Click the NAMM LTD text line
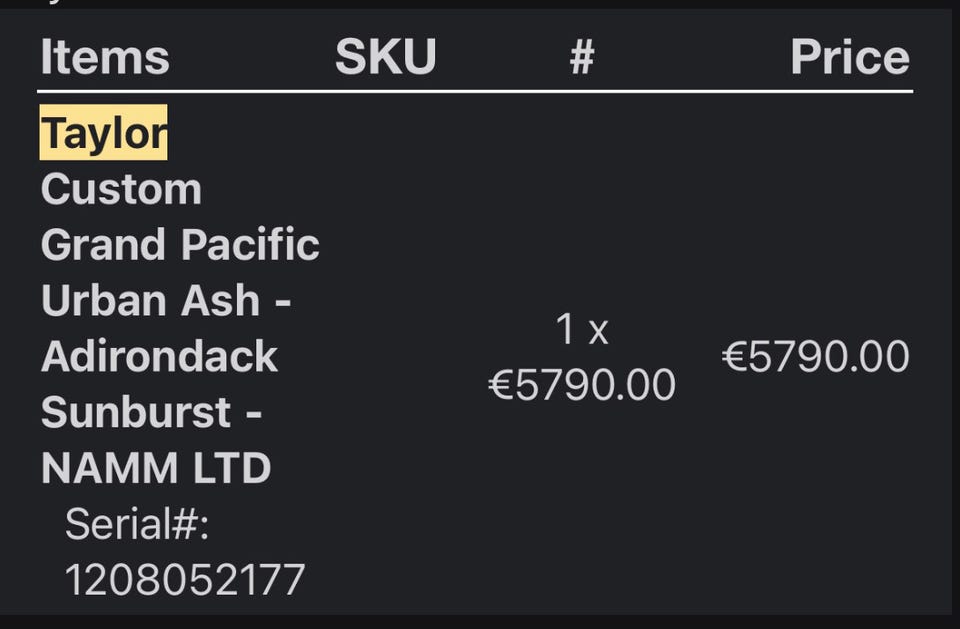Screen dimensions: 960x629 point(156,468)
